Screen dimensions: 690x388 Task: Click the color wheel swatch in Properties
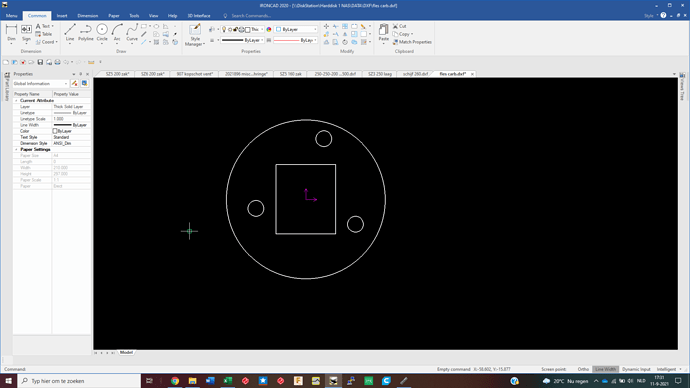269,29
